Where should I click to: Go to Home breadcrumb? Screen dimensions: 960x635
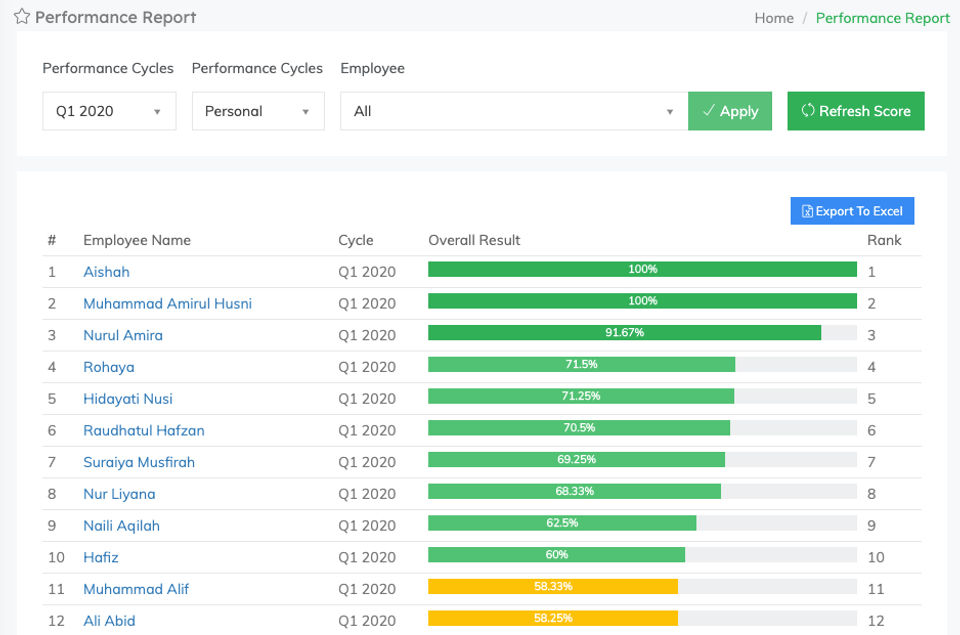click(774, 18)
